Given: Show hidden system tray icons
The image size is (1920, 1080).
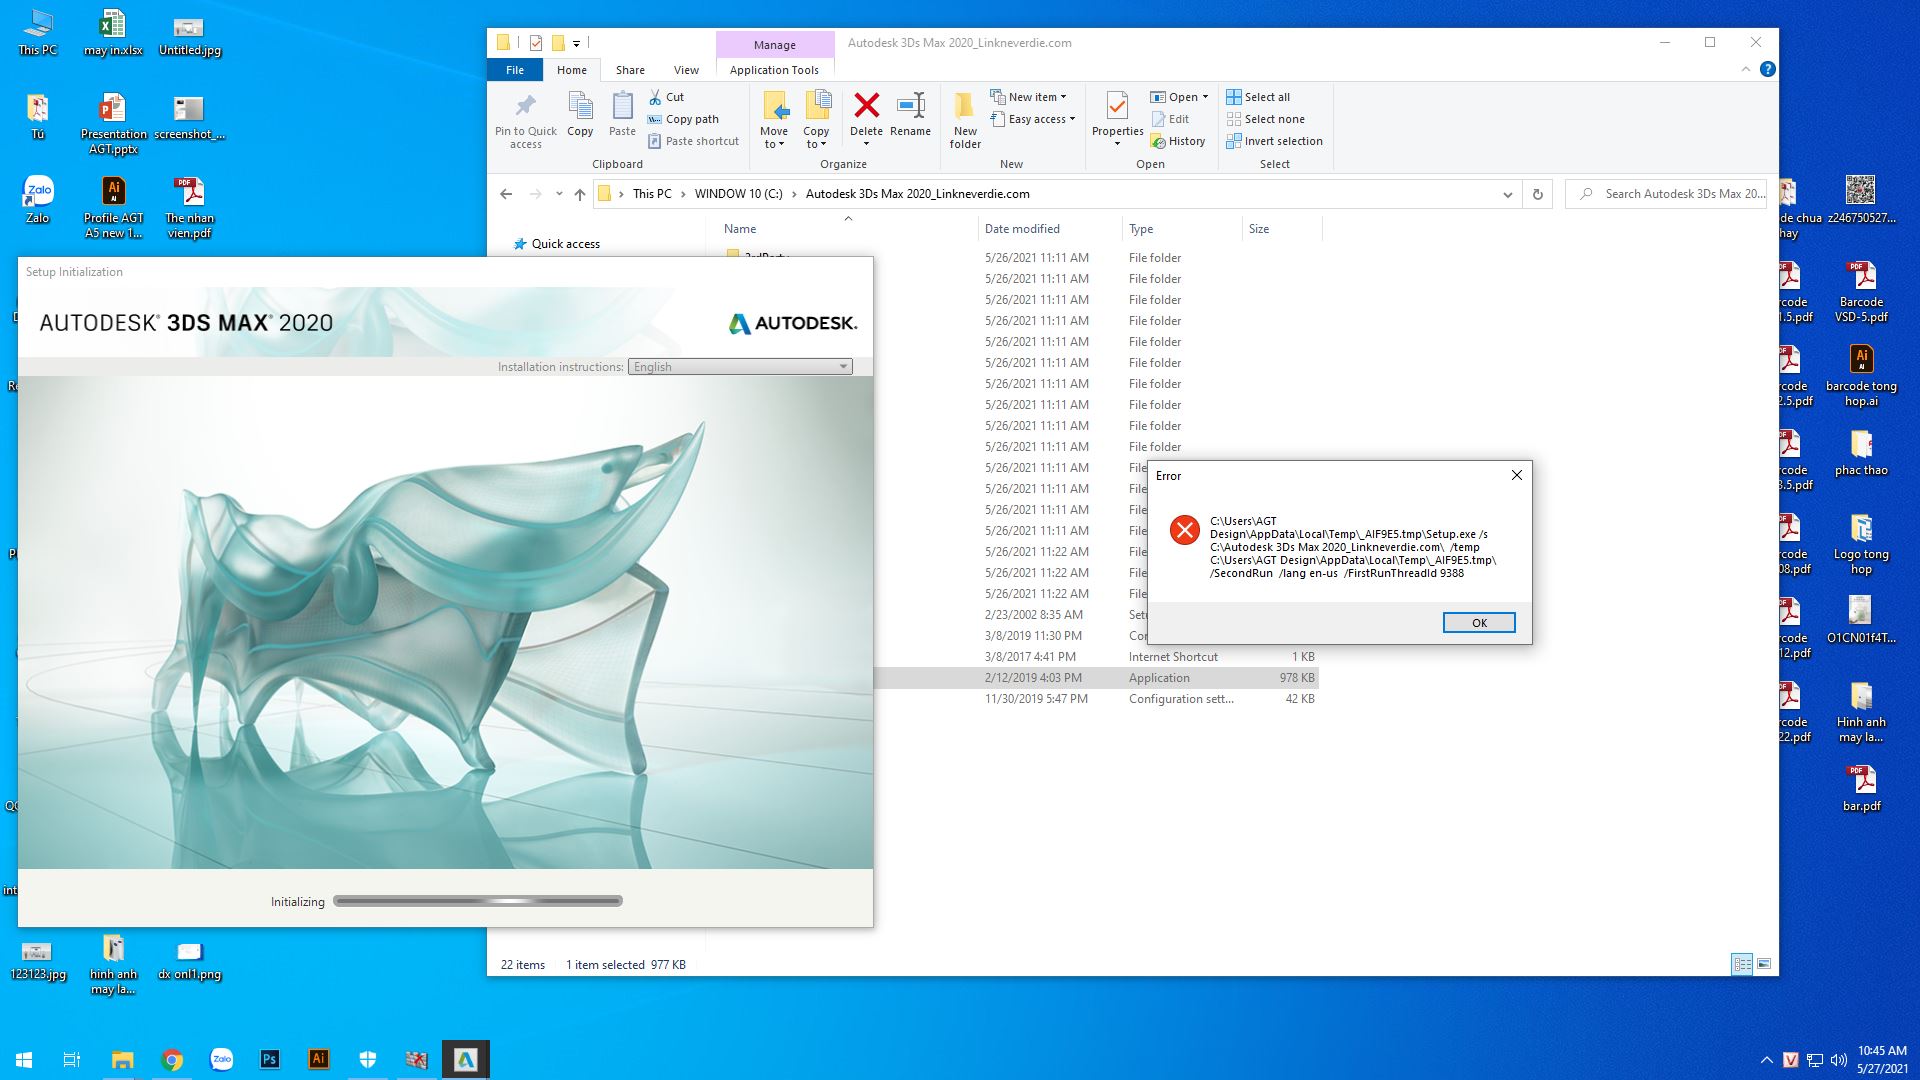Looking at the screenshot, I should [1766, 1060].
